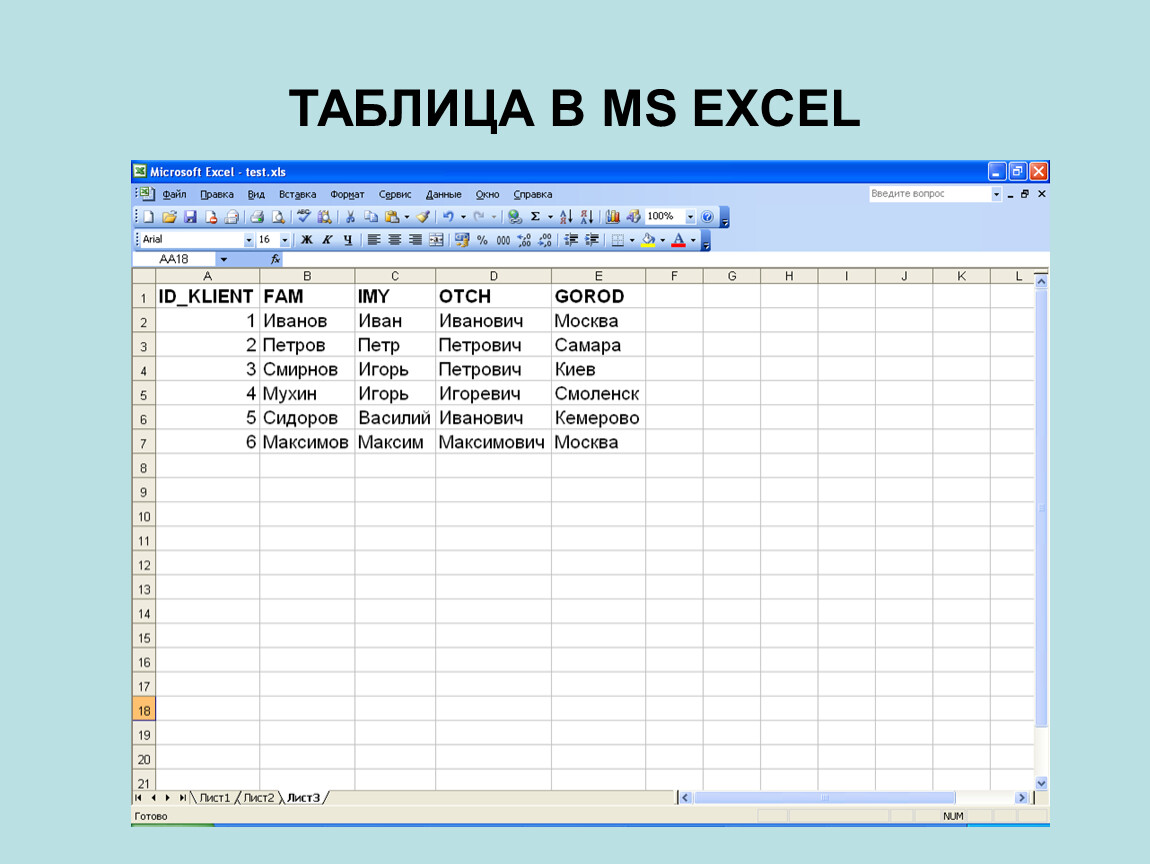The width and height of the screenshot is (1150, 864).
Task: Open Excel Help question mark icon
Action: tap(707, 217)
